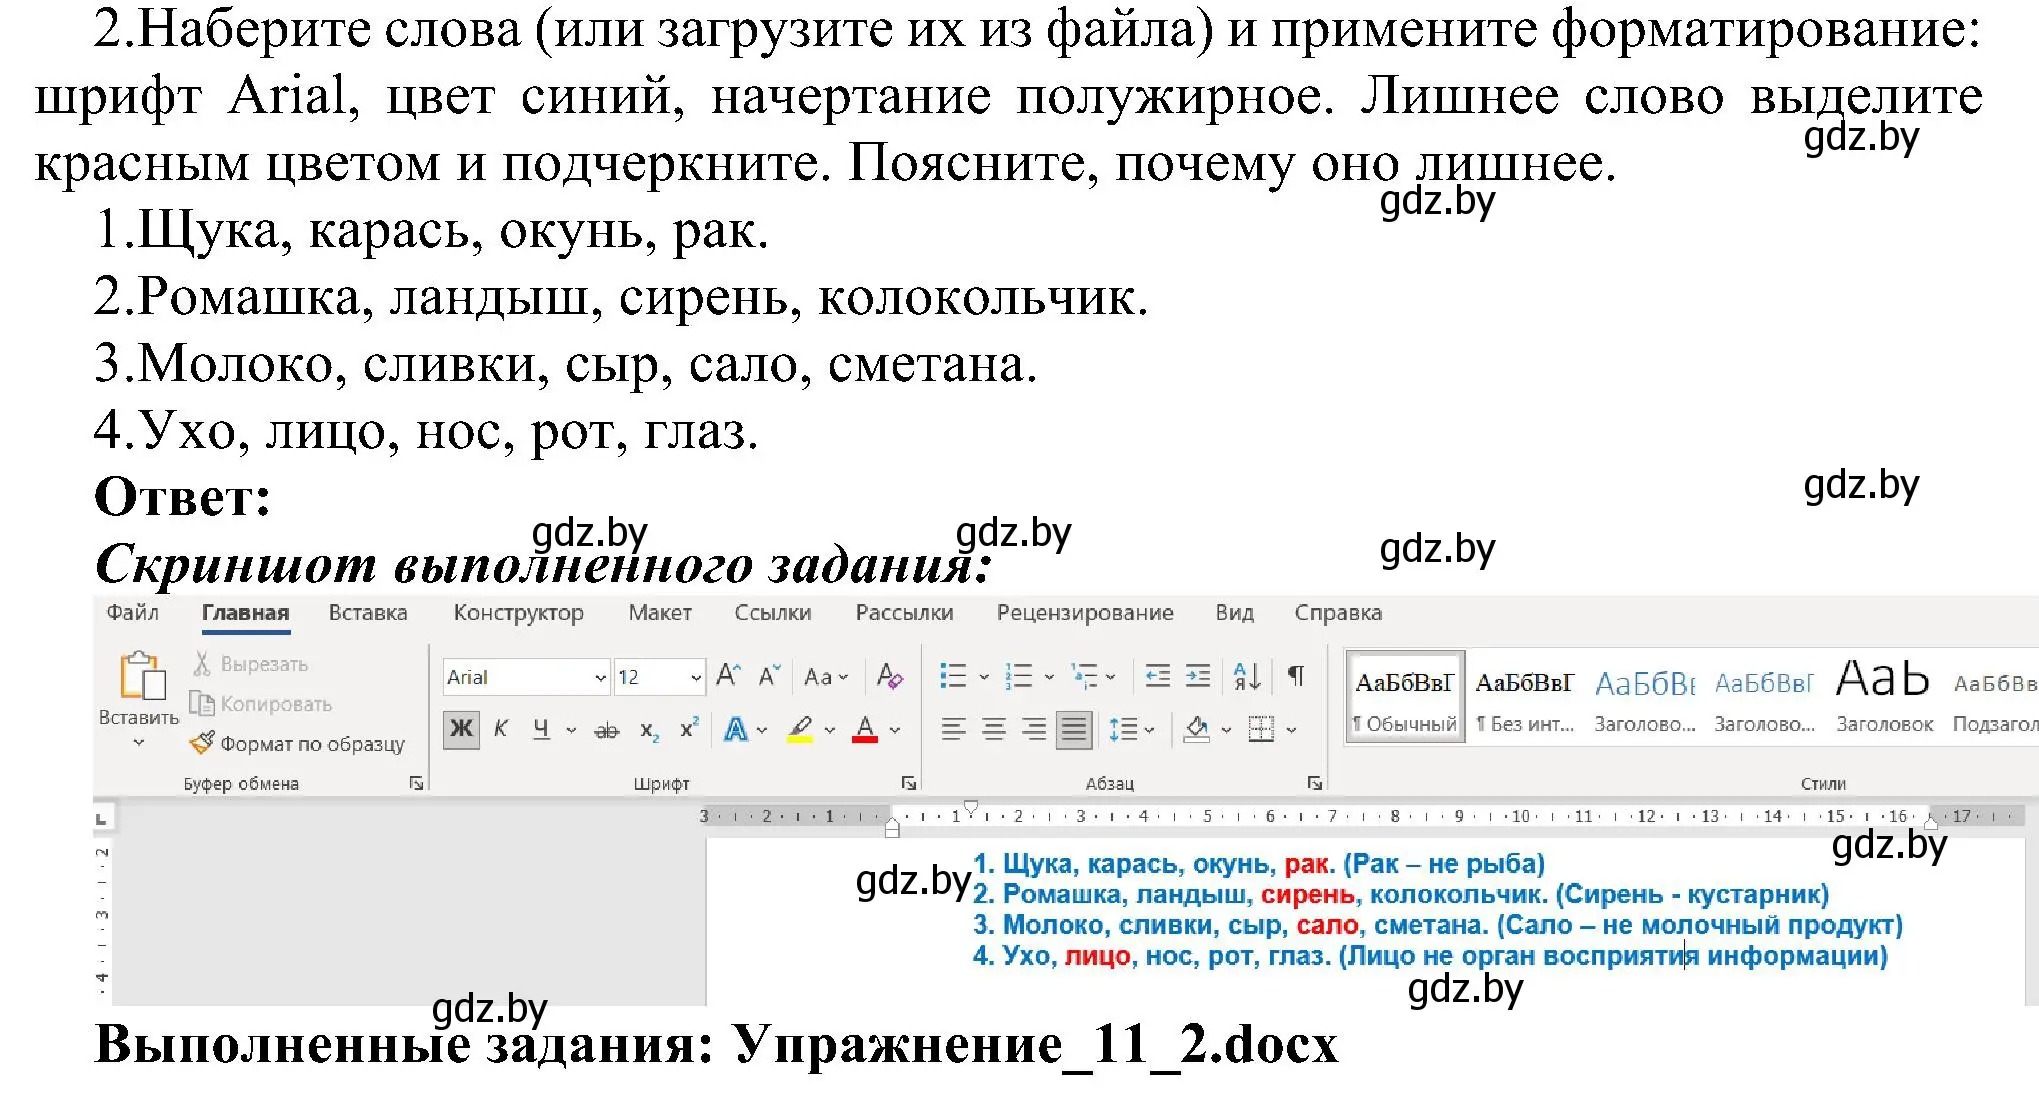Click the Copy (Копировать) icon
The height and width of the screenshot is (1094, 2039).
(202, 704)
